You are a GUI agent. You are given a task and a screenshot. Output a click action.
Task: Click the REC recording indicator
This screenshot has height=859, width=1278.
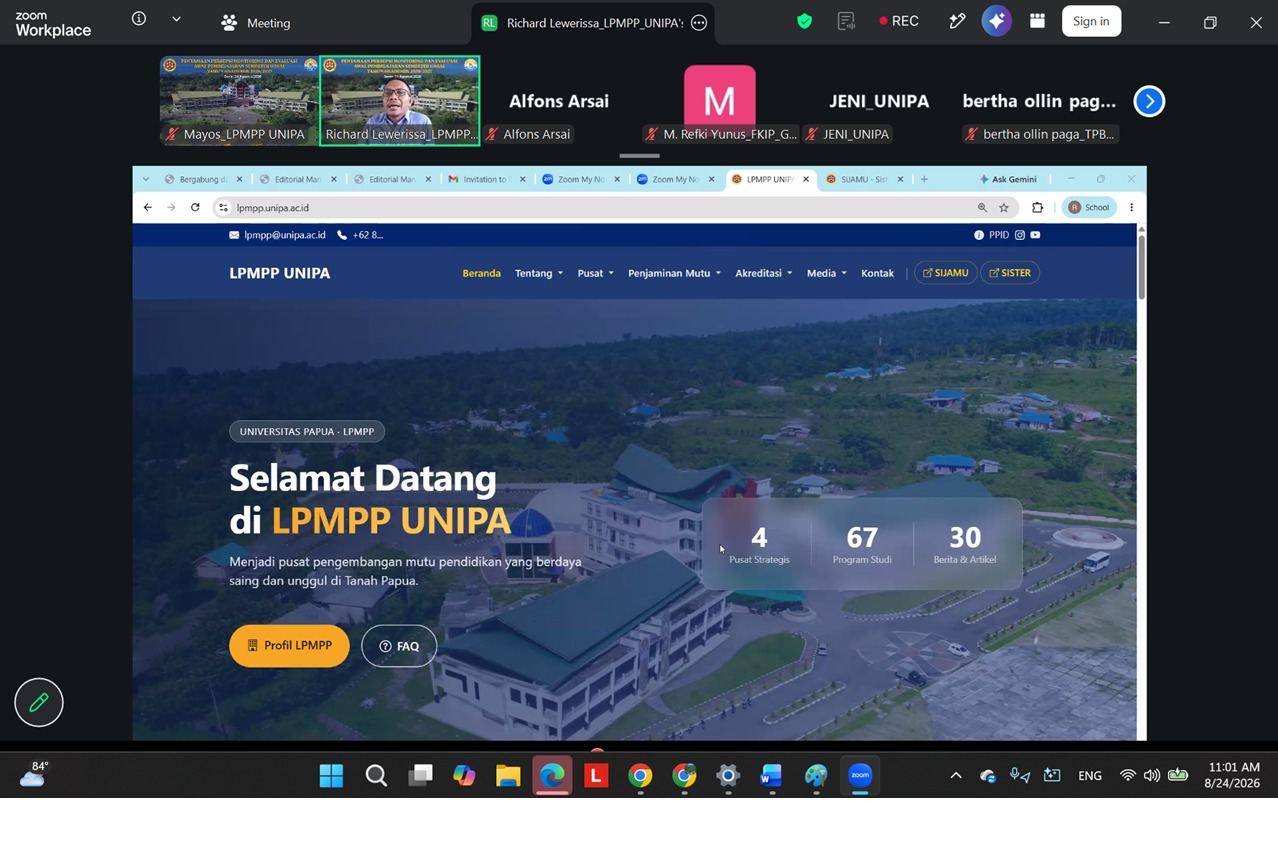tap(899, 21)
